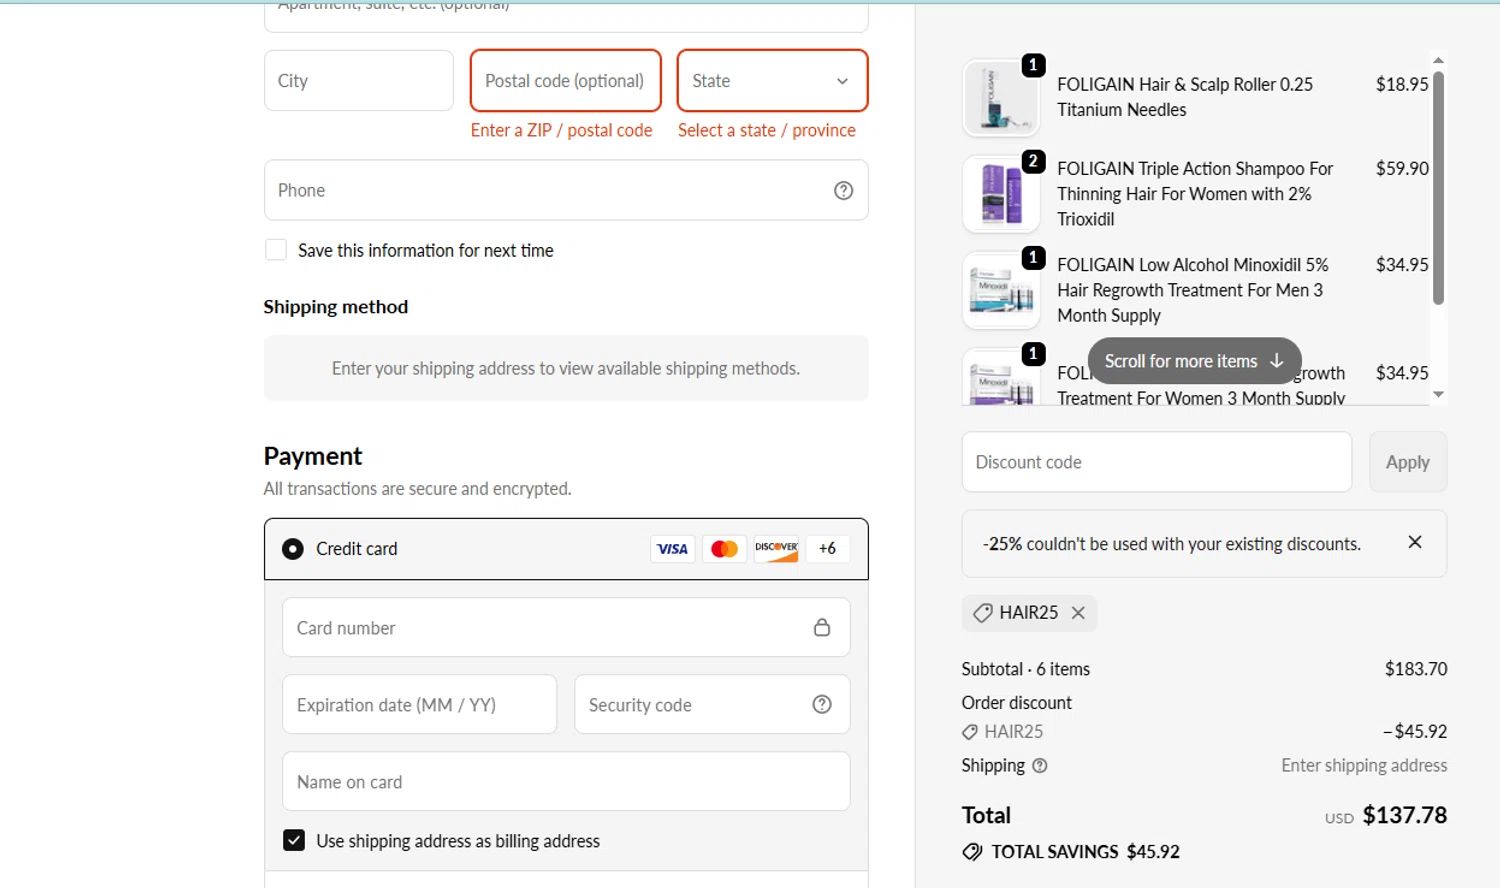Click the Shipping method heading
Image resolution: width=1500 pixels, height=888 pixels.
coord(336,307)
